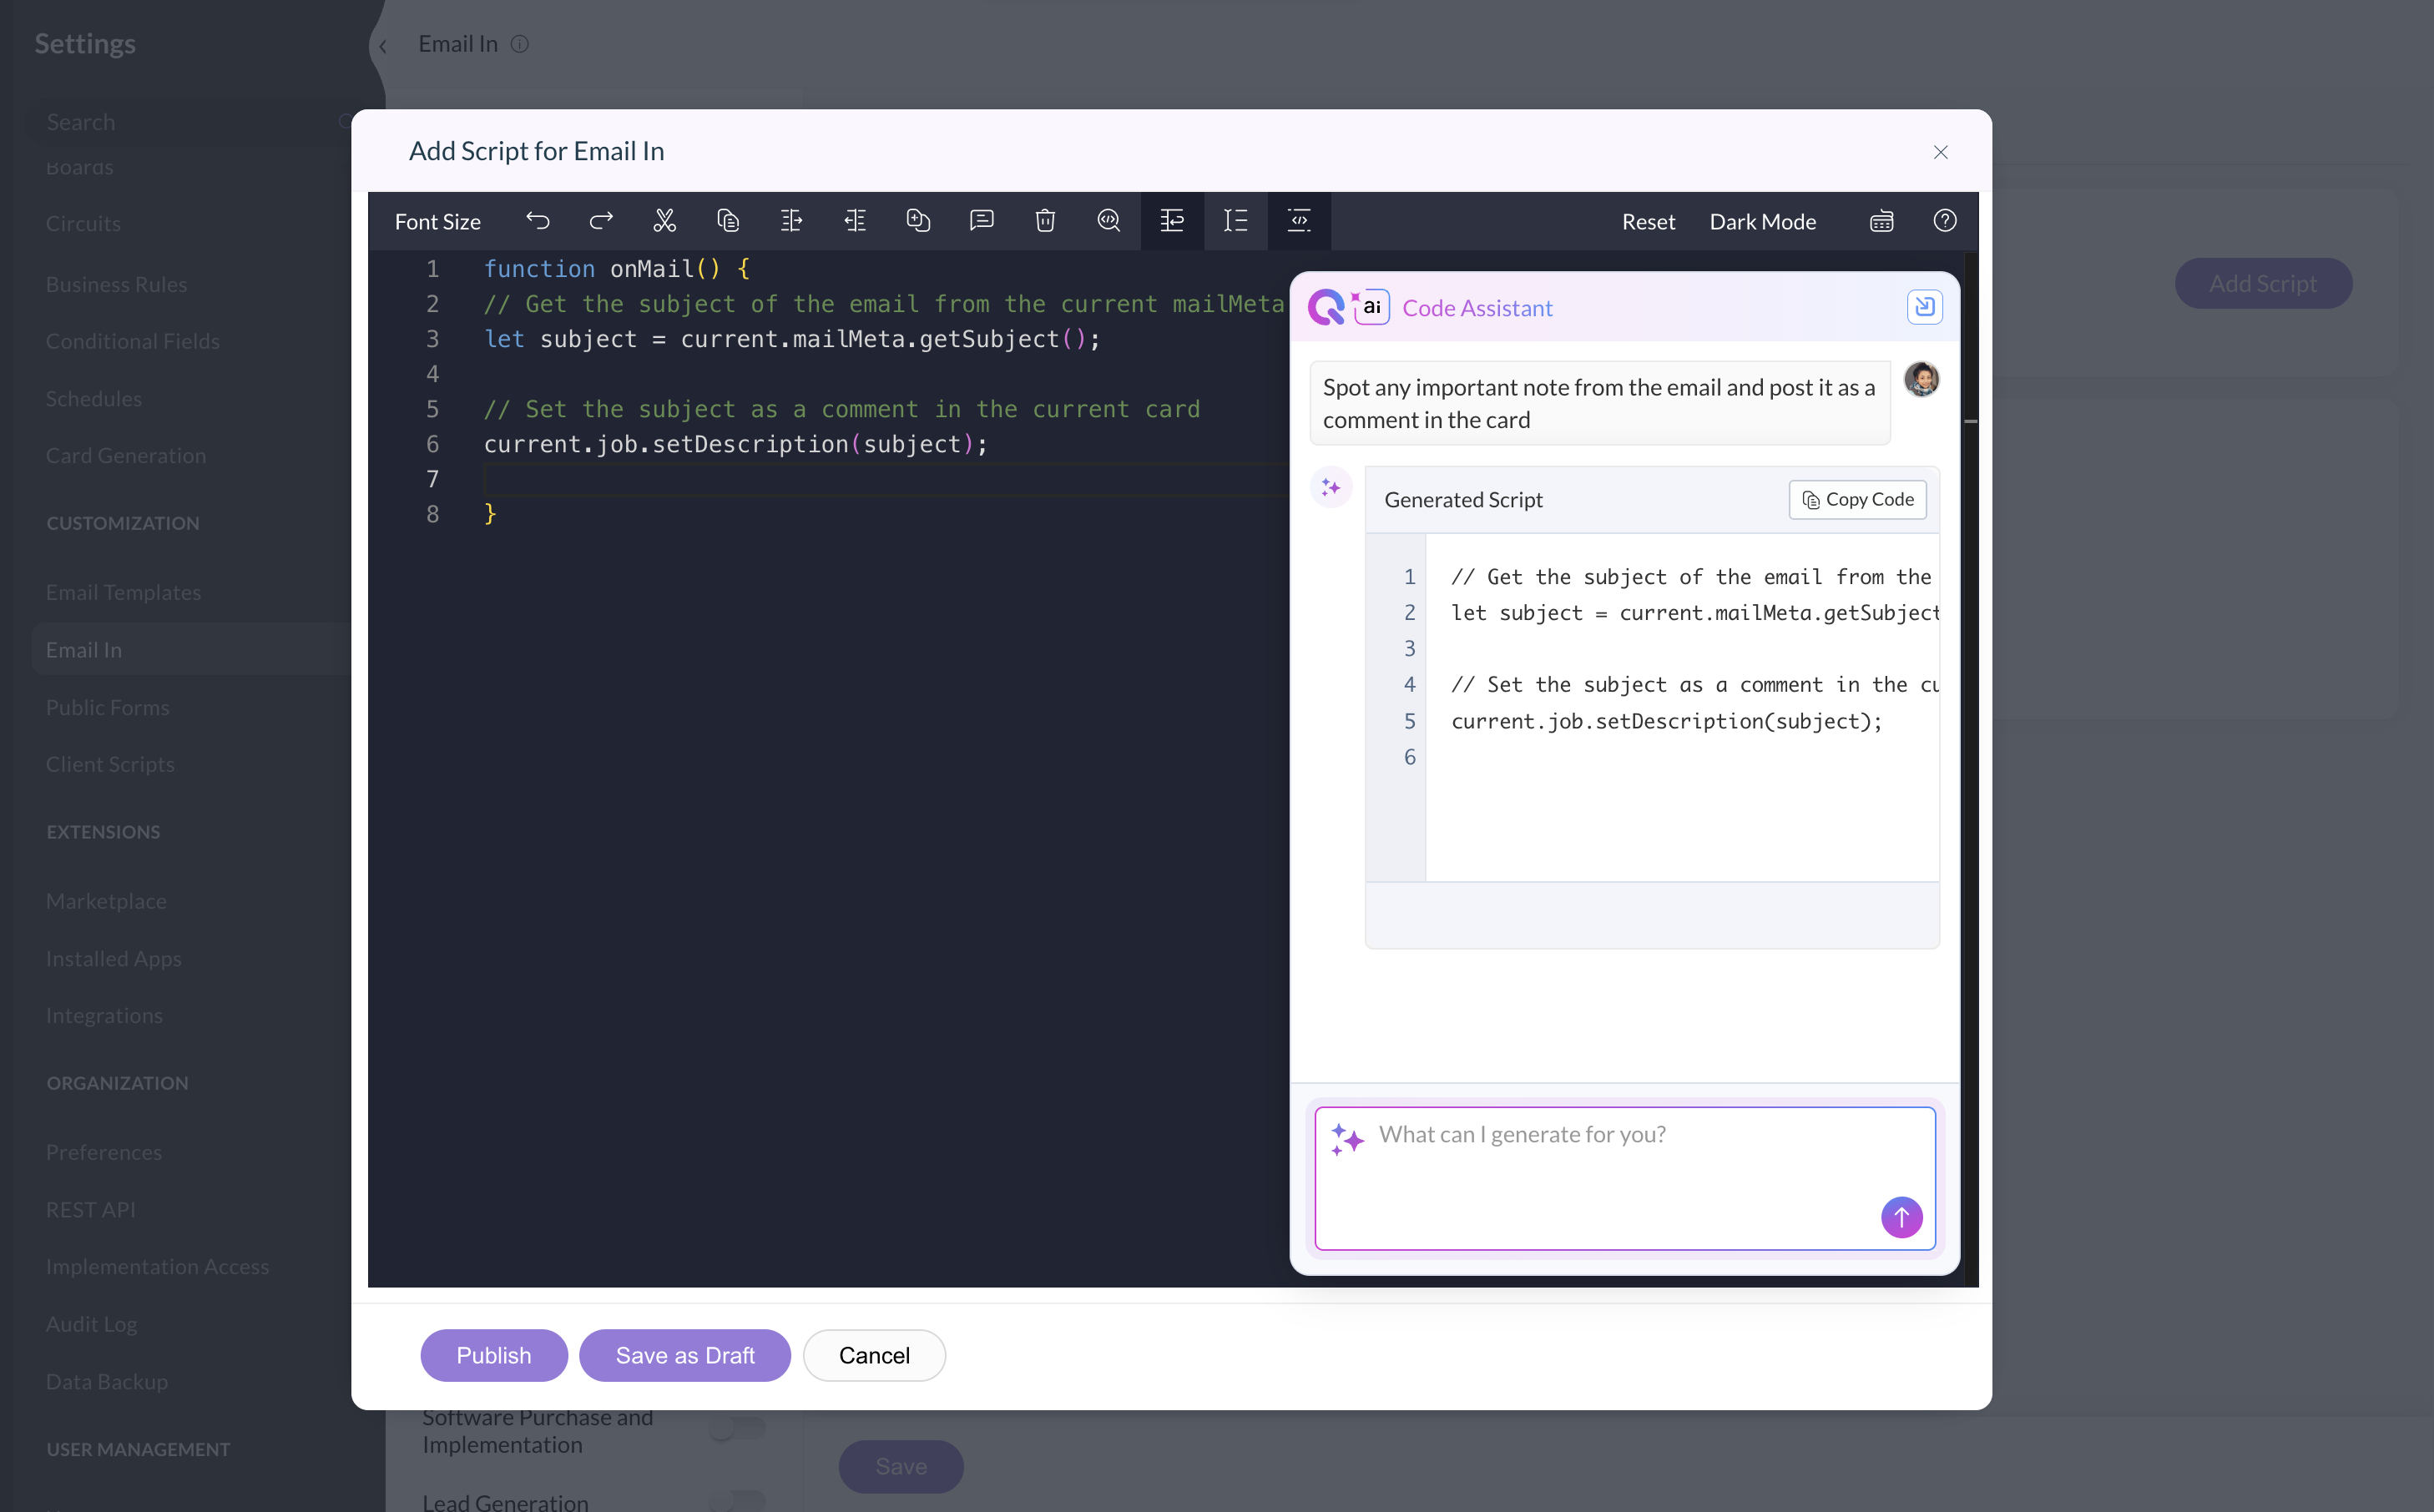Click the Copy Code button
Screen dimensions: 2434x1512
1857,499
